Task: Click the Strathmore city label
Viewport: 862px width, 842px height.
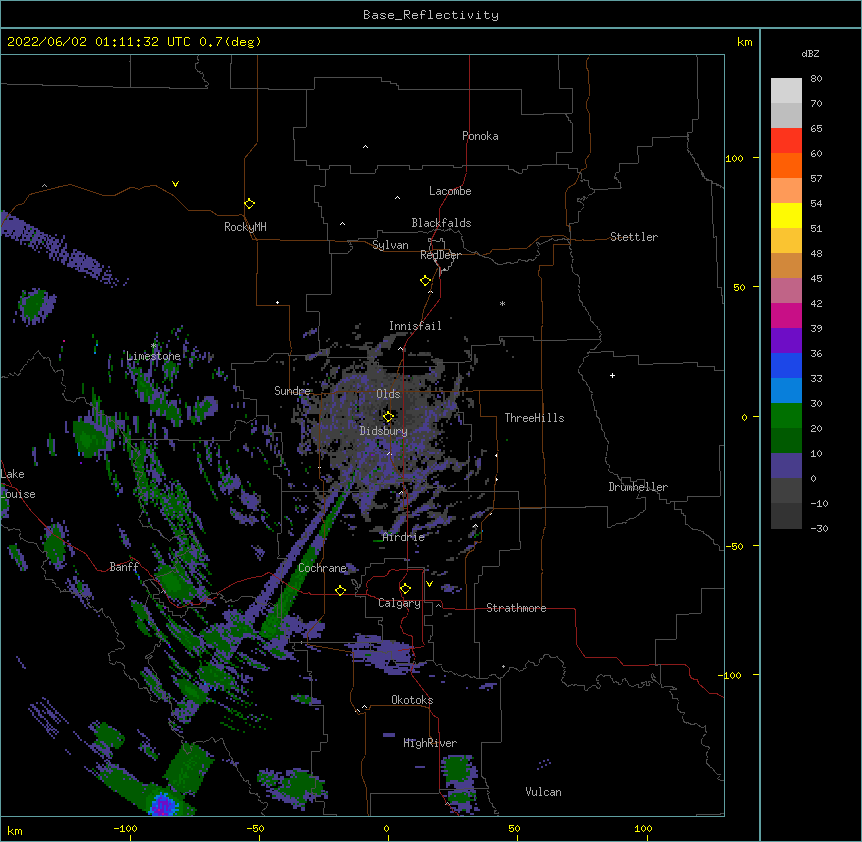Action: pyautogui.click(x=516, y=608)
